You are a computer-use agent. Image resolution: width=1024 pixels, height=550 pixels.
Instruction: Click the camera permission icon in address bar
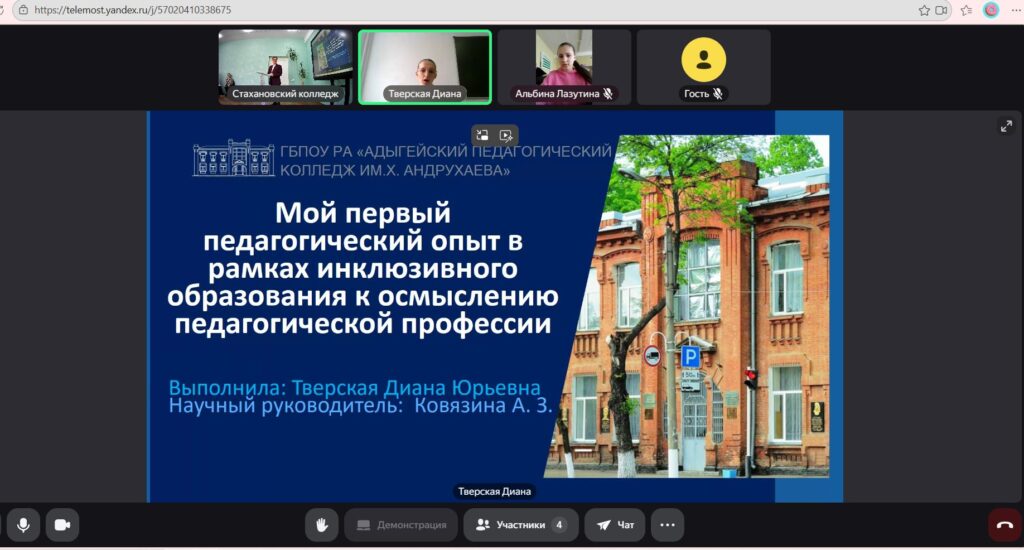click(941, 10)
